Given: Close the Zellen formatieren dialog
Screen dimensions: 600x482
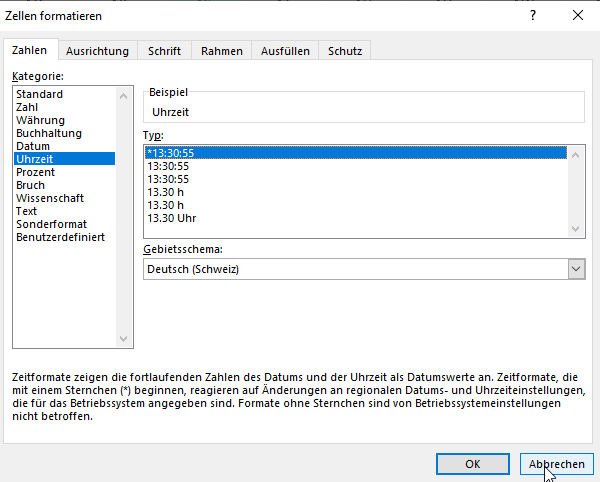Looking at the screenshot, I should 578,15.
